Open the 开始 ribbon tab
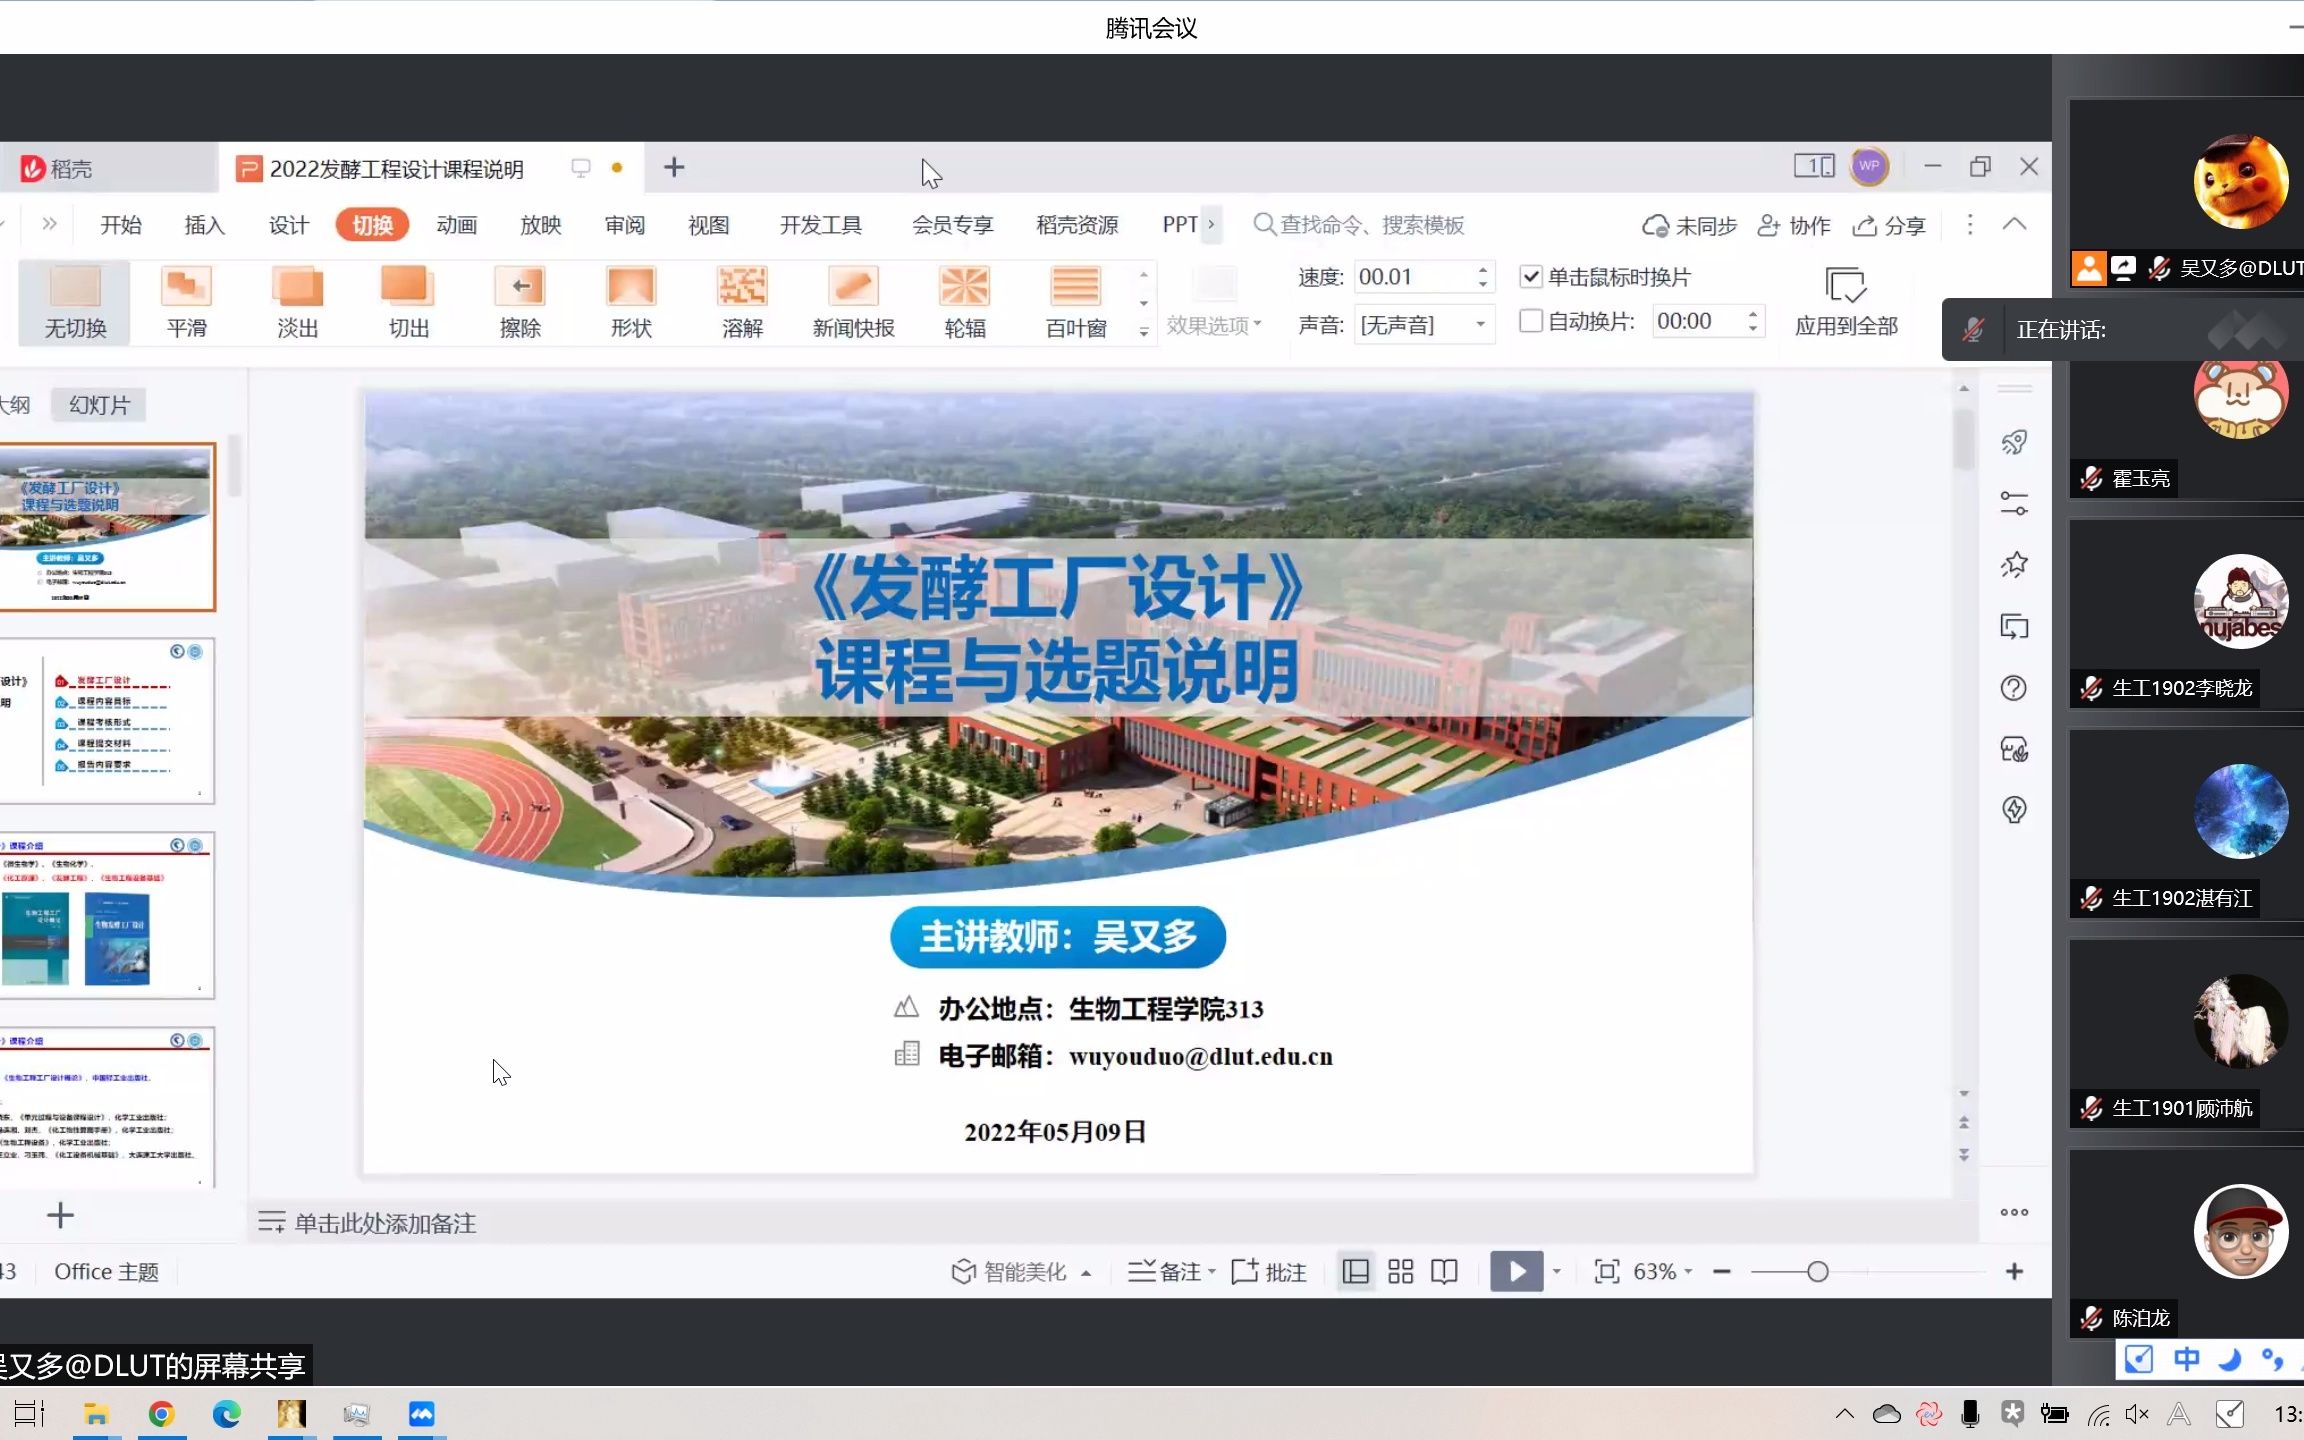 120,225
